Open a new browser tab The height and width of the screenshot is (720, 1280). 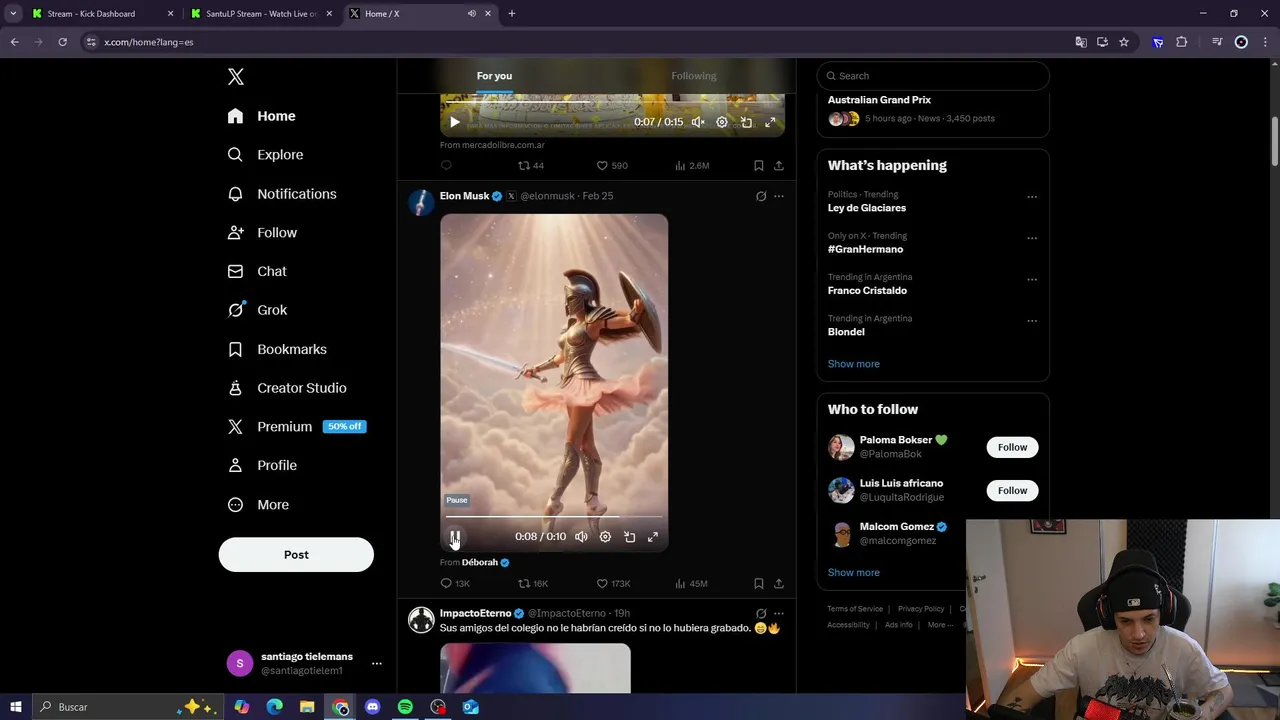click(511, 14)
